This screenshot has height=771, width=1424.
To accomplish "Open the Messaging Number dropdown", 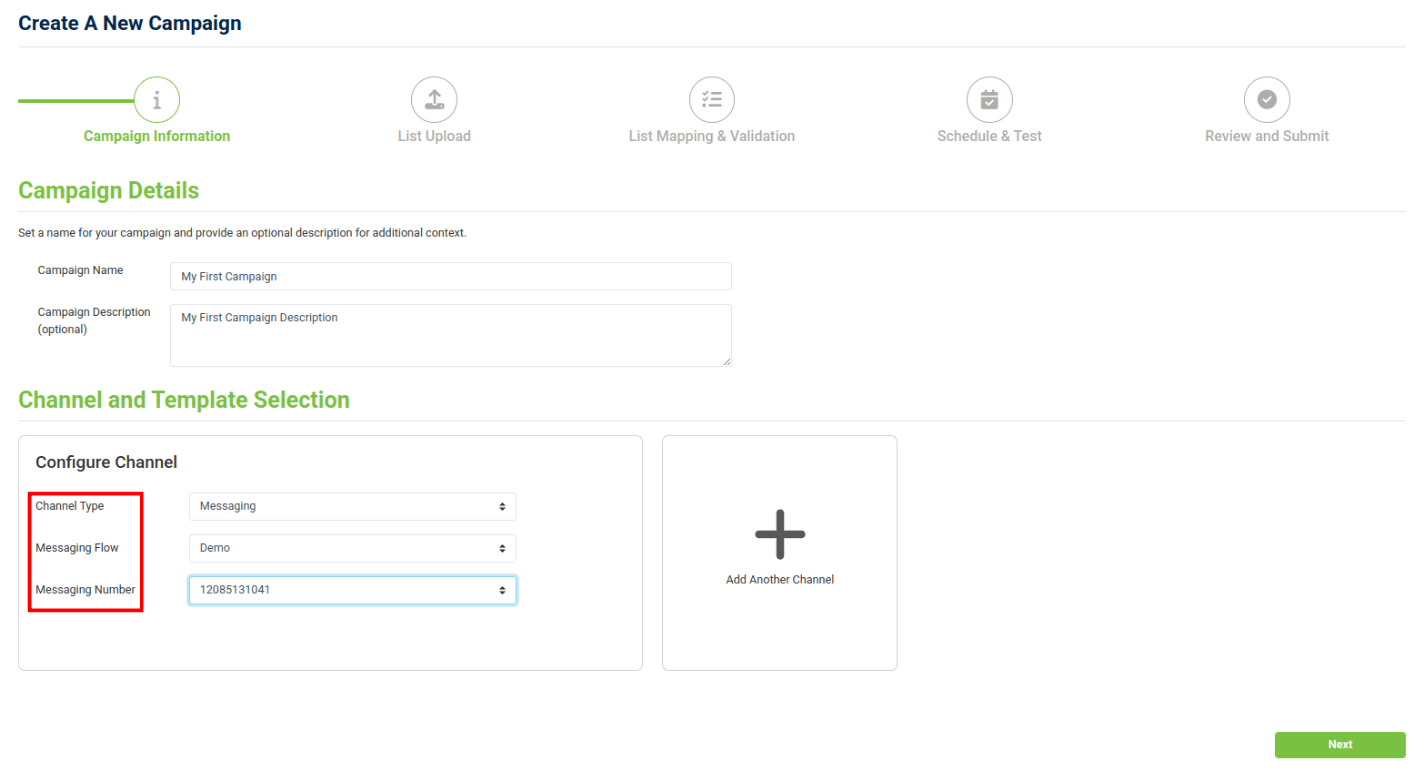I will (352, 590).
